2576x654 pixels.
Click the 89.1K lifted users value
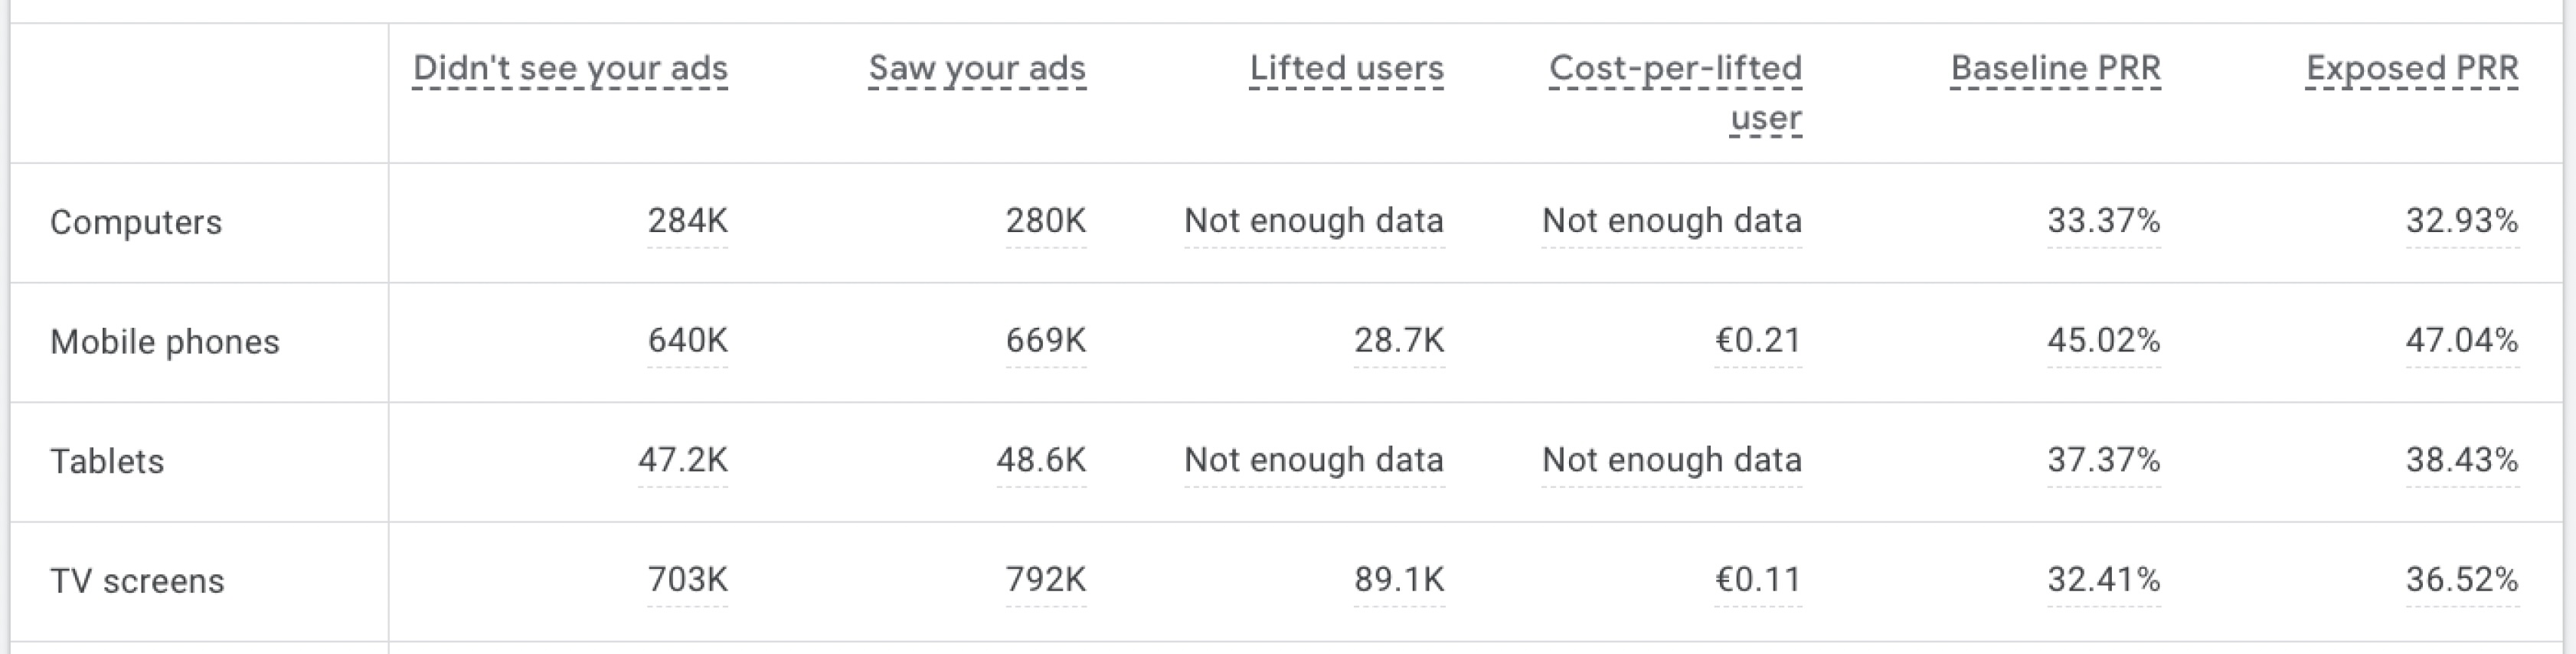coord(1399,579)
